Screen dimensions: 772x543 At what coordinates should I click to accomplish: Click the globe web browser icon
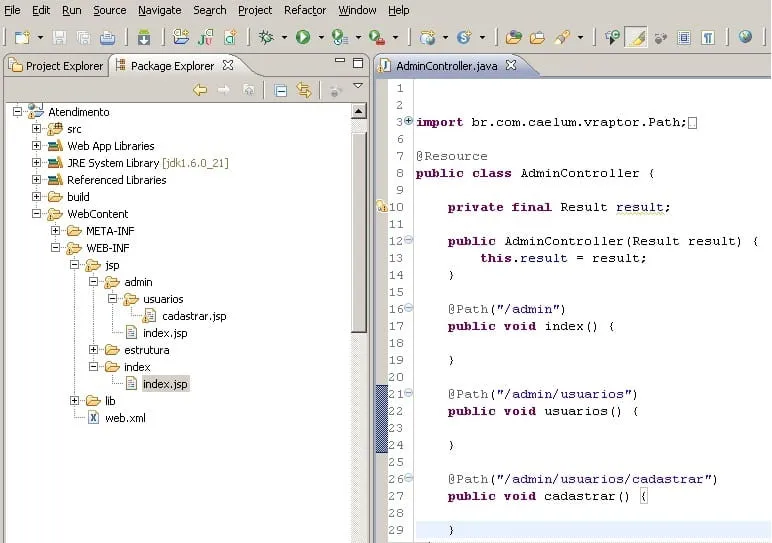(x=745, y=37)
